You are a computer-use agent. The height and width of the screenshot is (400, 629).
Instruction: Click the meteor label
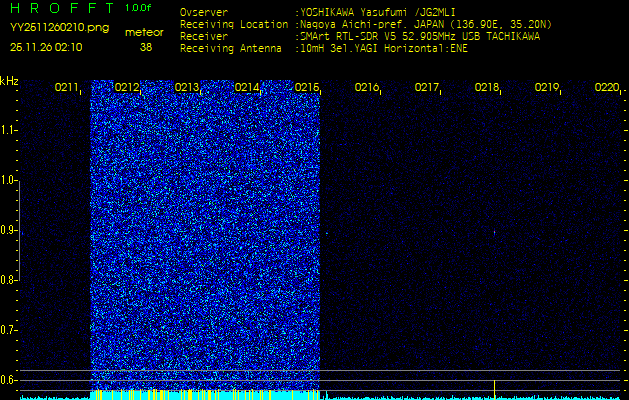[144, 32]
